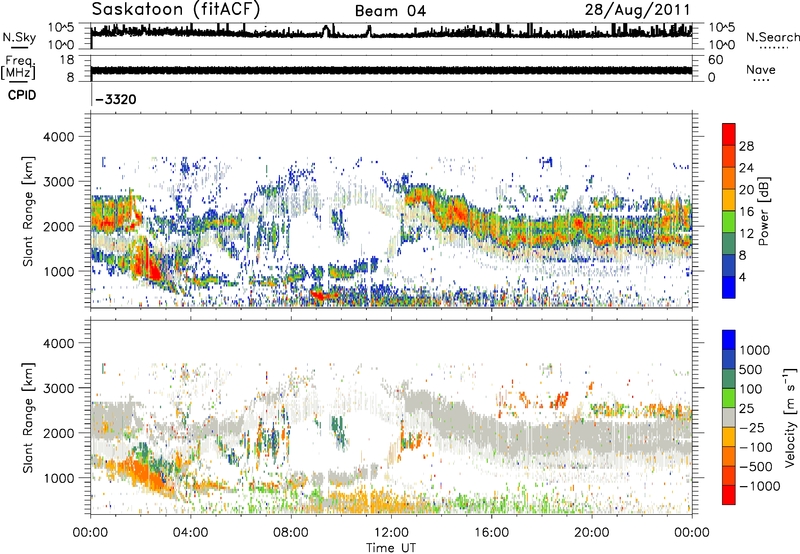
Task: Click the 20:00 time axis tick
Action: pos(592,533)
